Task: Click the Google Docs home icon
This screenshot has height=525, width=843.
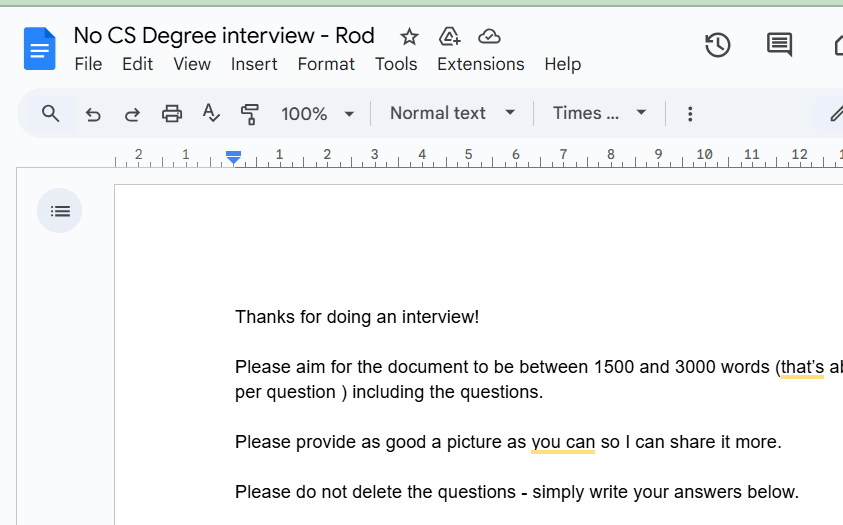Action: (40, 49)
